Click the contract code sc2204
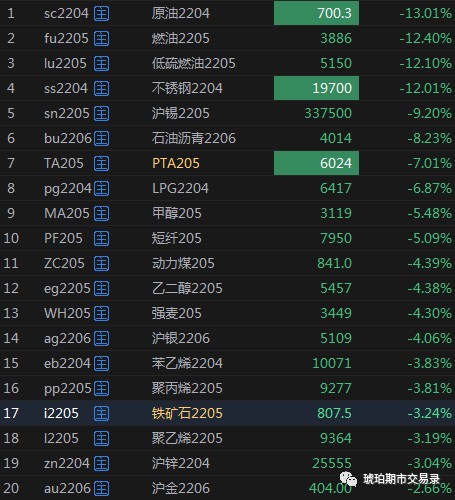This screenshot has height=500, width=455. pyautogui.click(x=66, y=14)
